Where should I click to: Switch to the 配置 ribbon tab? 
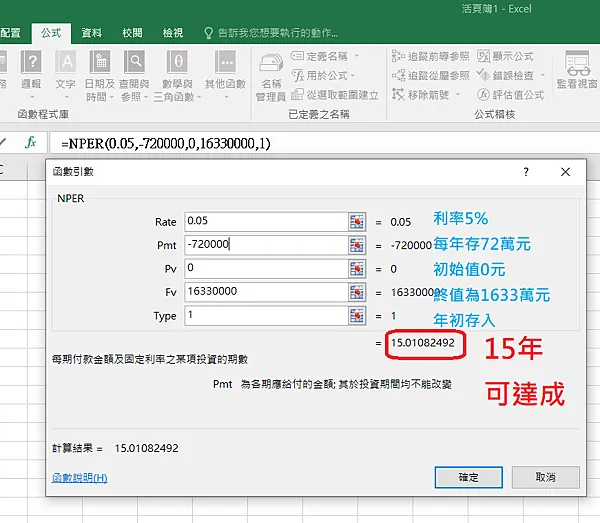[10, 33]
